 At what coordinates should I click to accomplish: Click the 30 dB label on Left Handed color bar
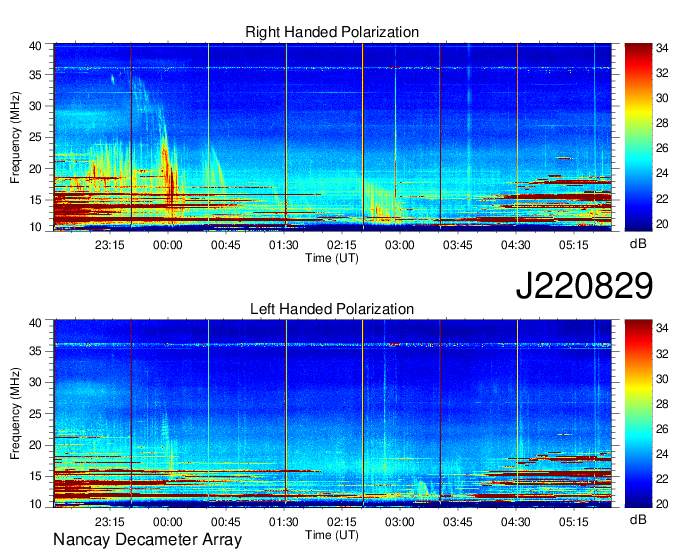(662, 379)
